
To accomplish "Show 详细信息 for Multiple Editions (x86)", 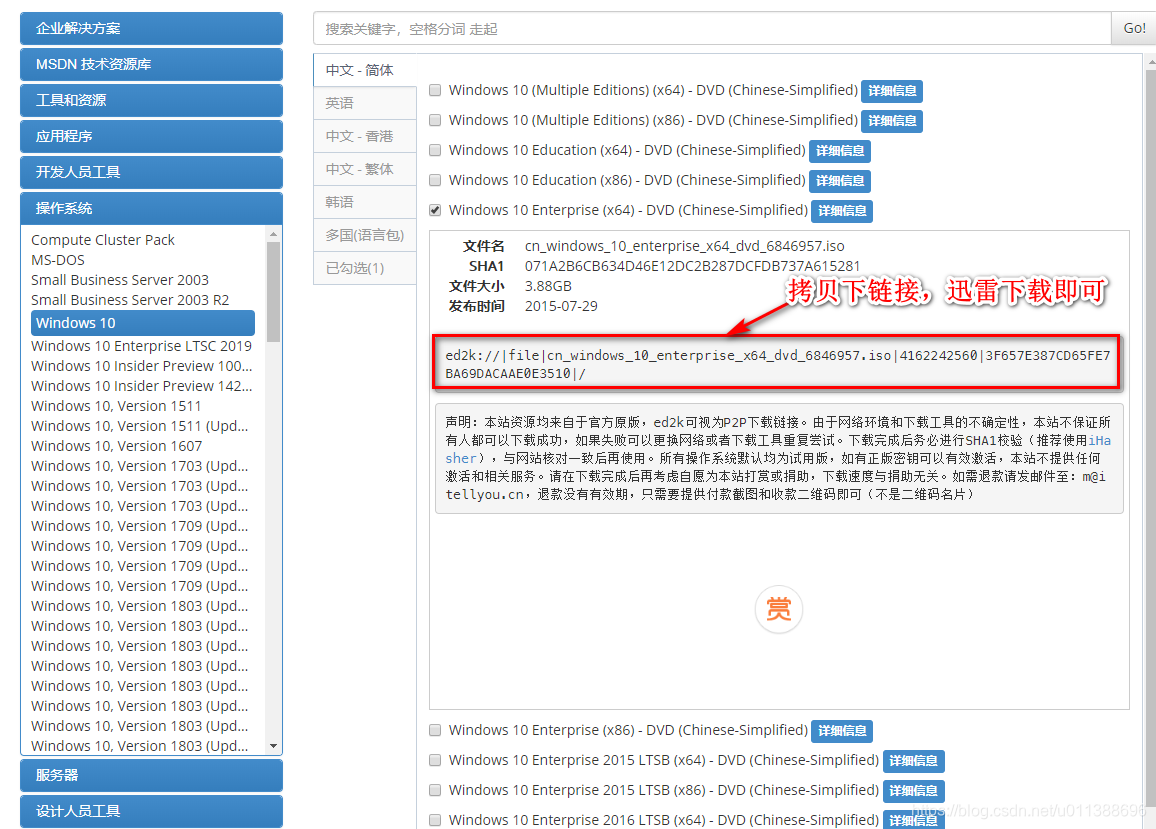I will 892,121.
